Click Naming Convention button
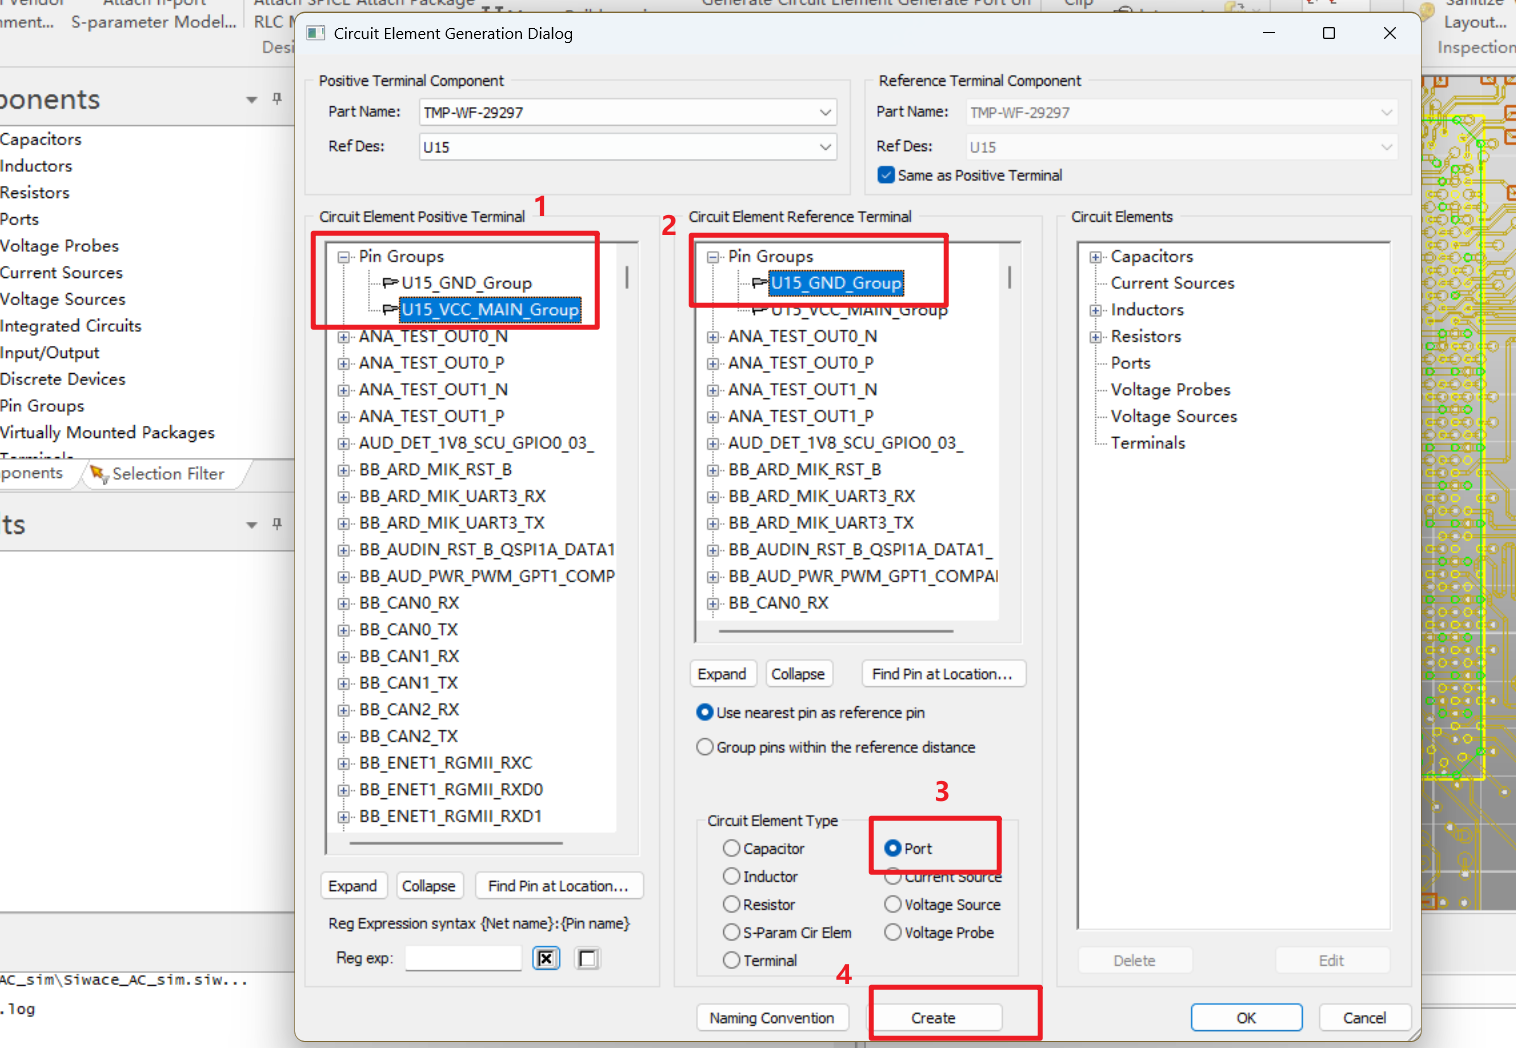The height and width of the screenshot is (1048, 1516). 772,1018
